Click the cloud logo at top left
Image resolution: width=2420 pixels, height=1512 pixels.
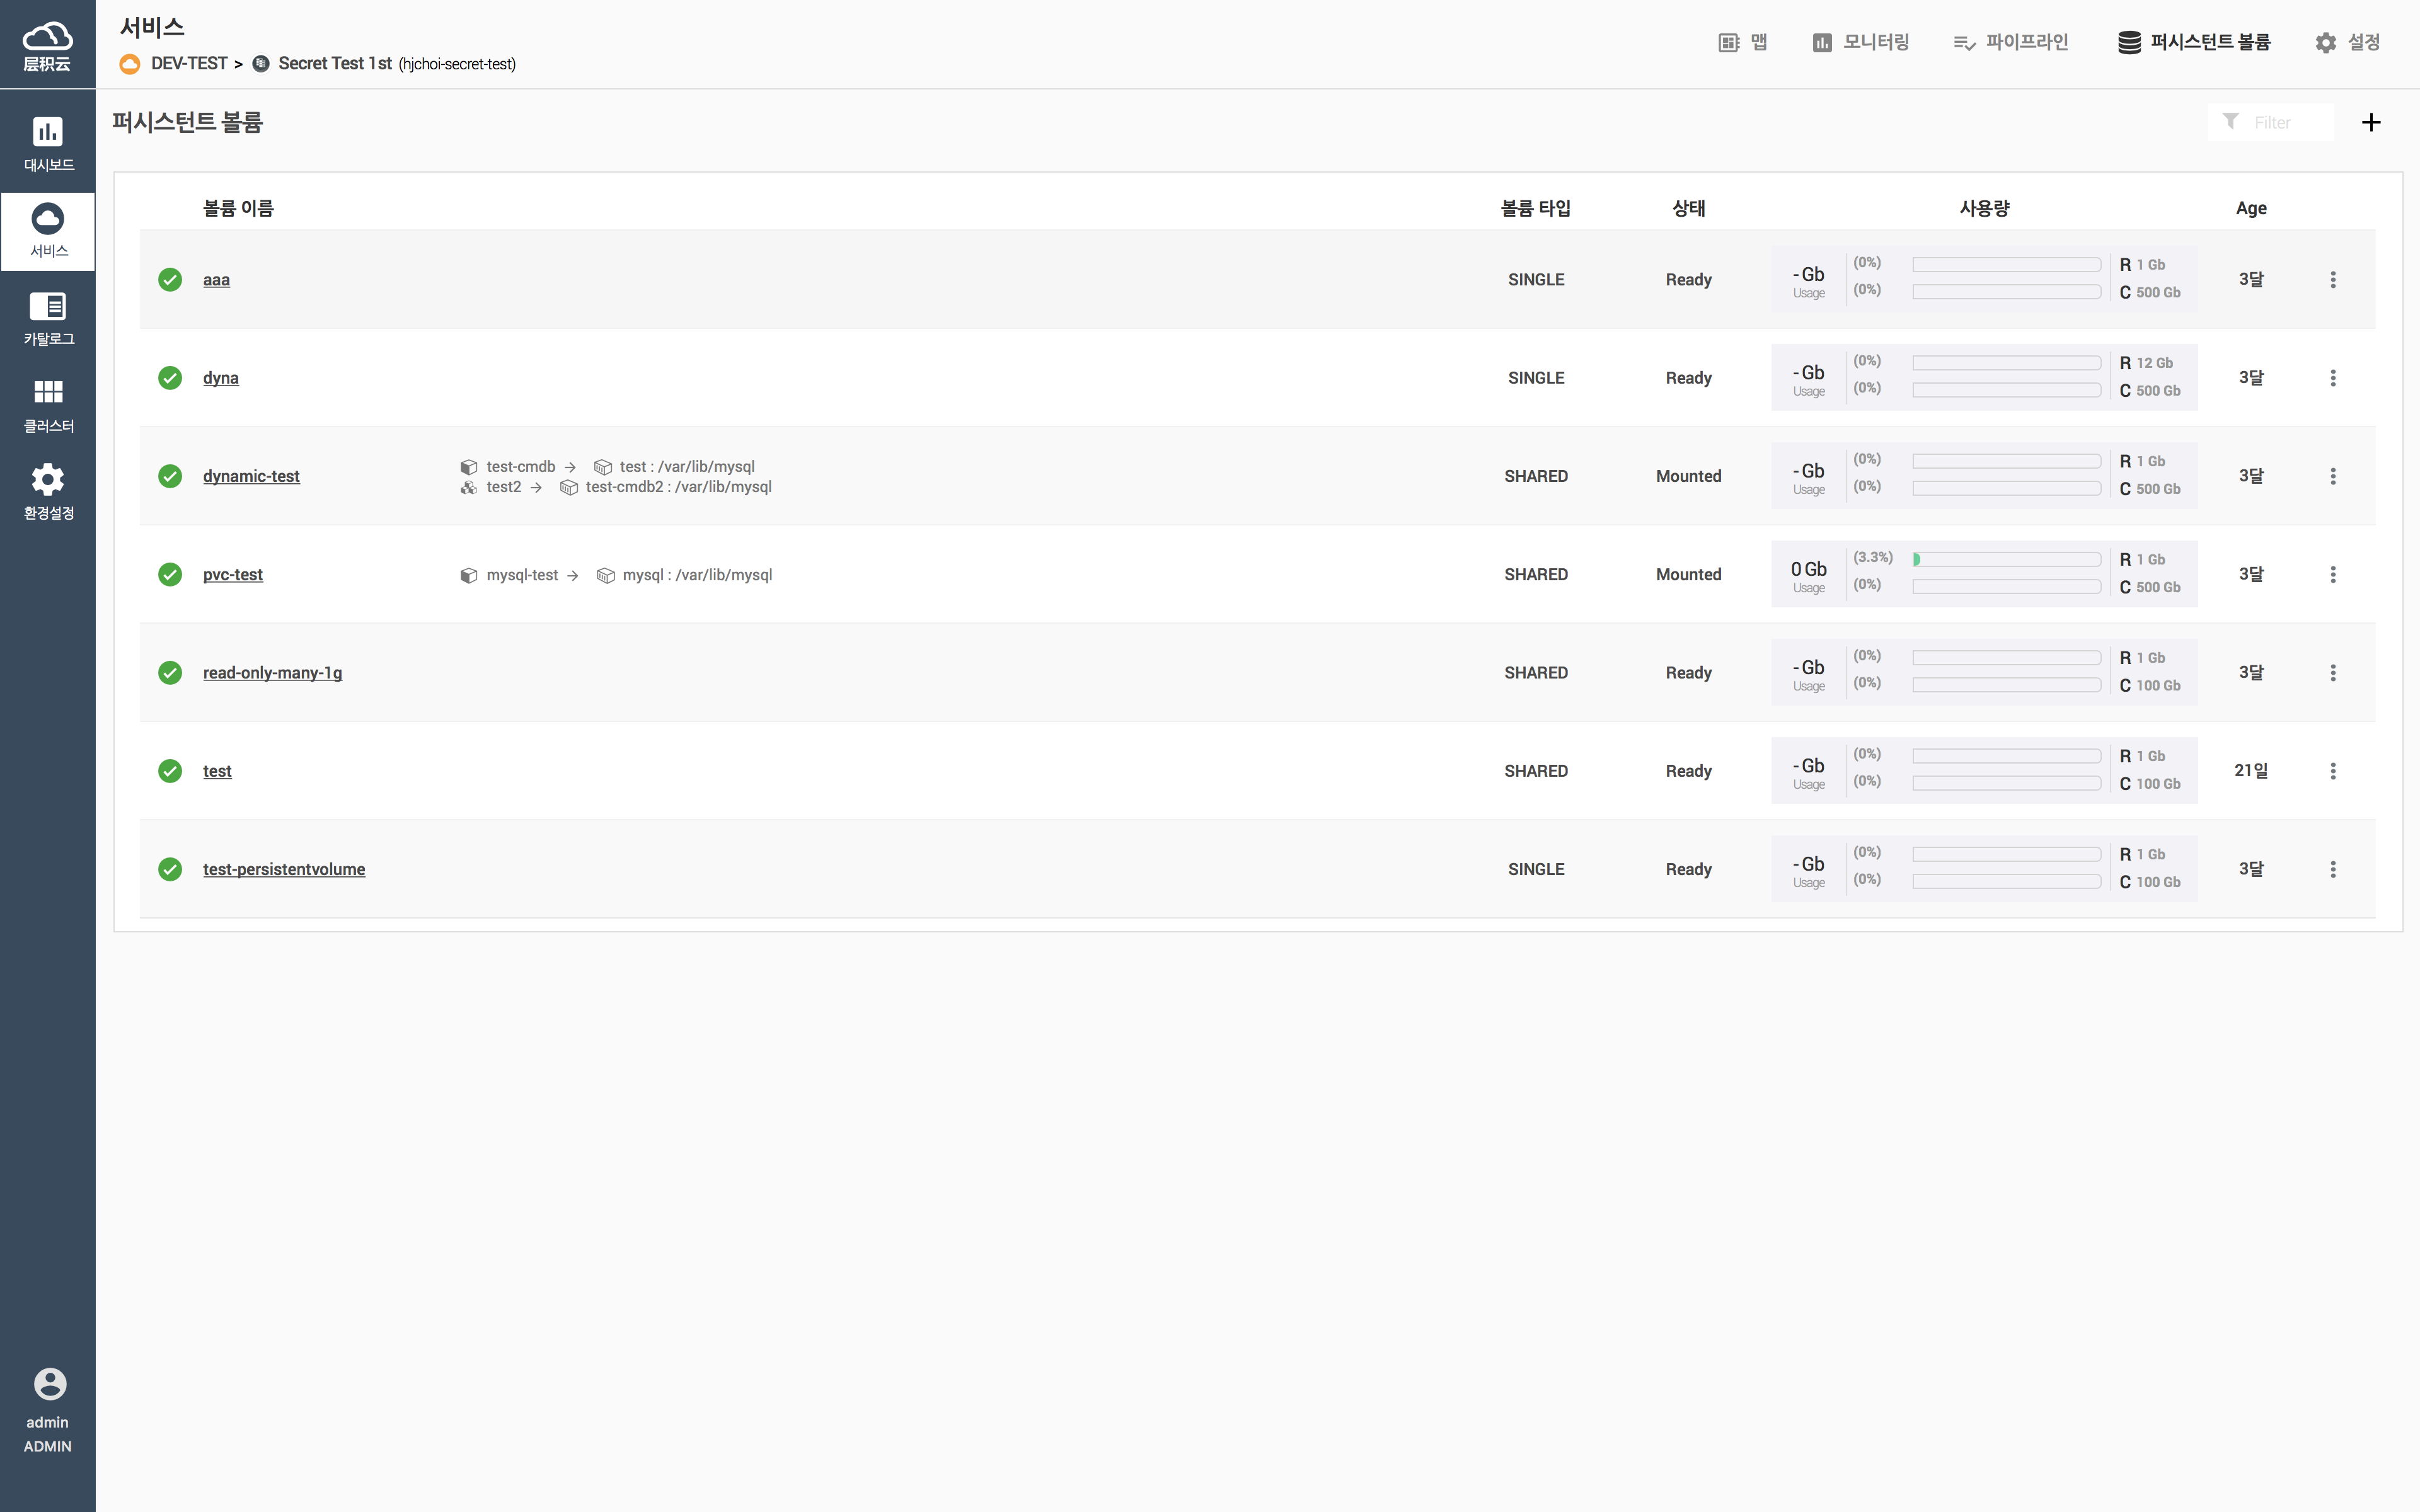[47, 38]
